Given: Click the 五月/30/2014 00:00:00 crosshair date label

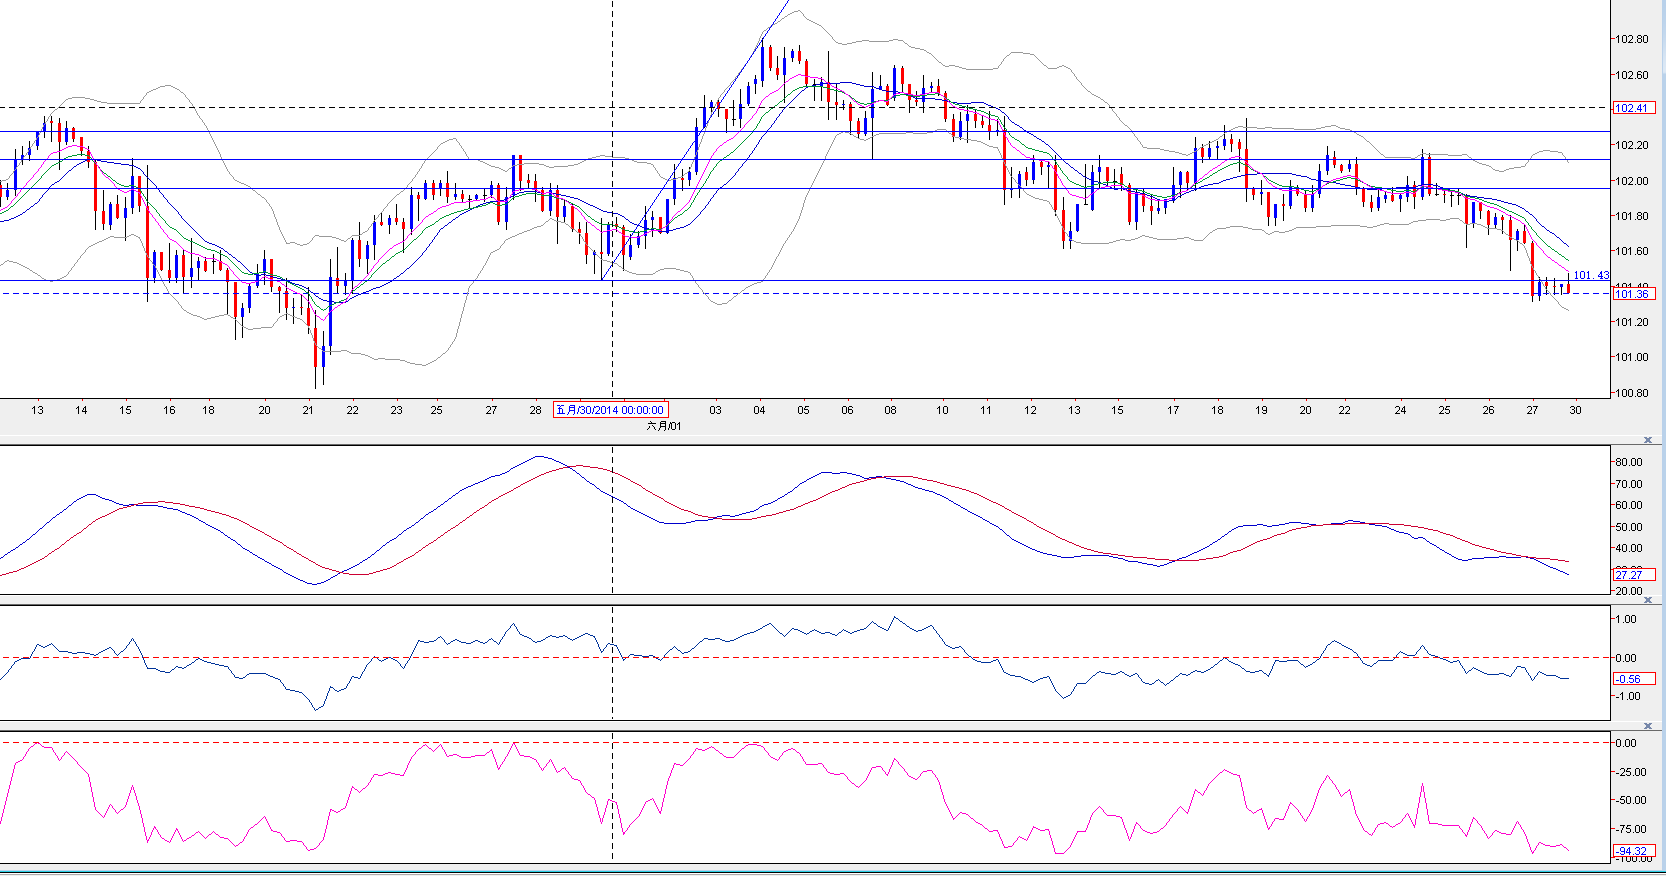Looking at the screenshot, I should 610,410.
